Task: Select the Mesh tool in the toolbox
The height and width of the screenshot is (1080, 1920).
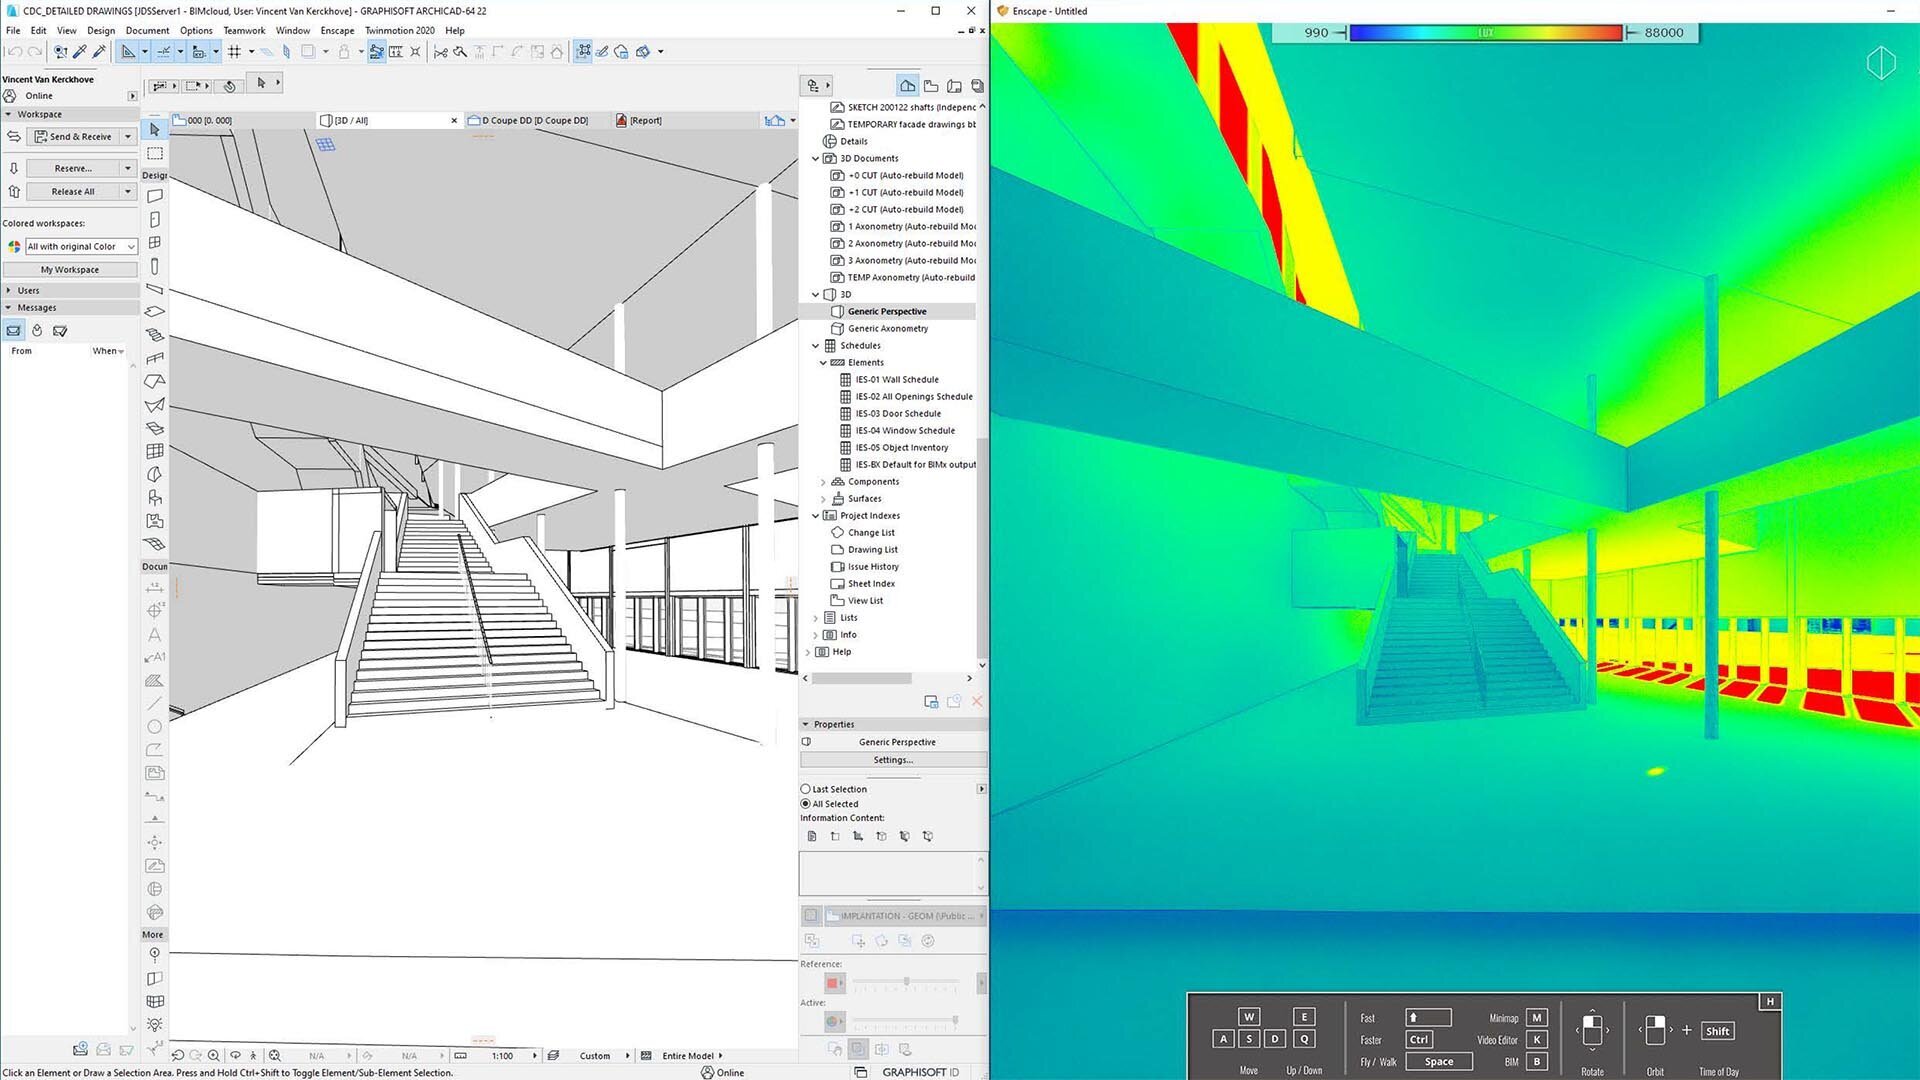Action: [155, 544]
